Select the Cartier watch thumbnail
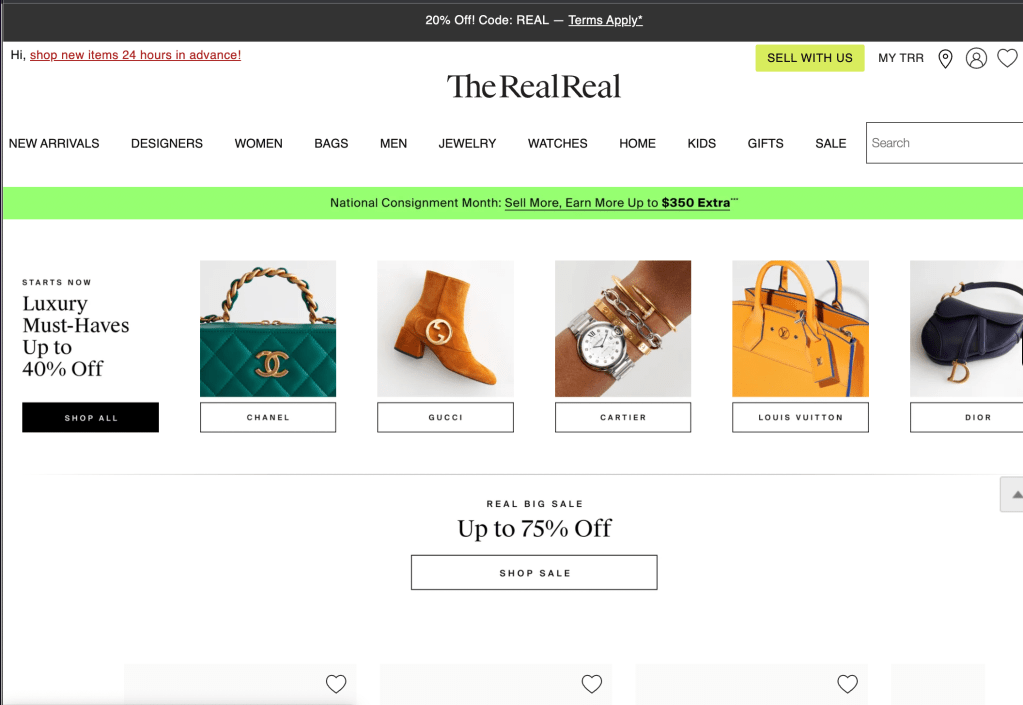Image resolution: width=1023 pixels, height=705 pixels. (623, 329)
